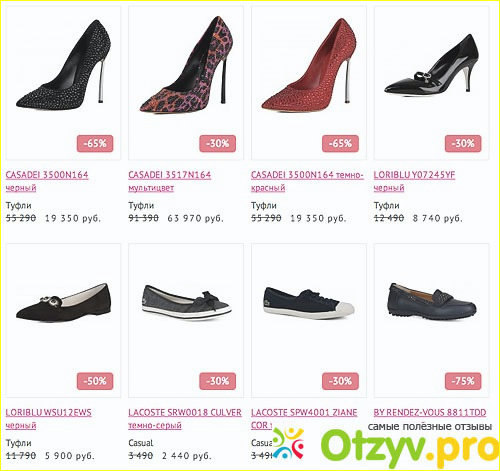The width and height of the screenshot is (500, 471).
Task: Click the Otzyv.pro logo icon
Action: click(289, 444)
